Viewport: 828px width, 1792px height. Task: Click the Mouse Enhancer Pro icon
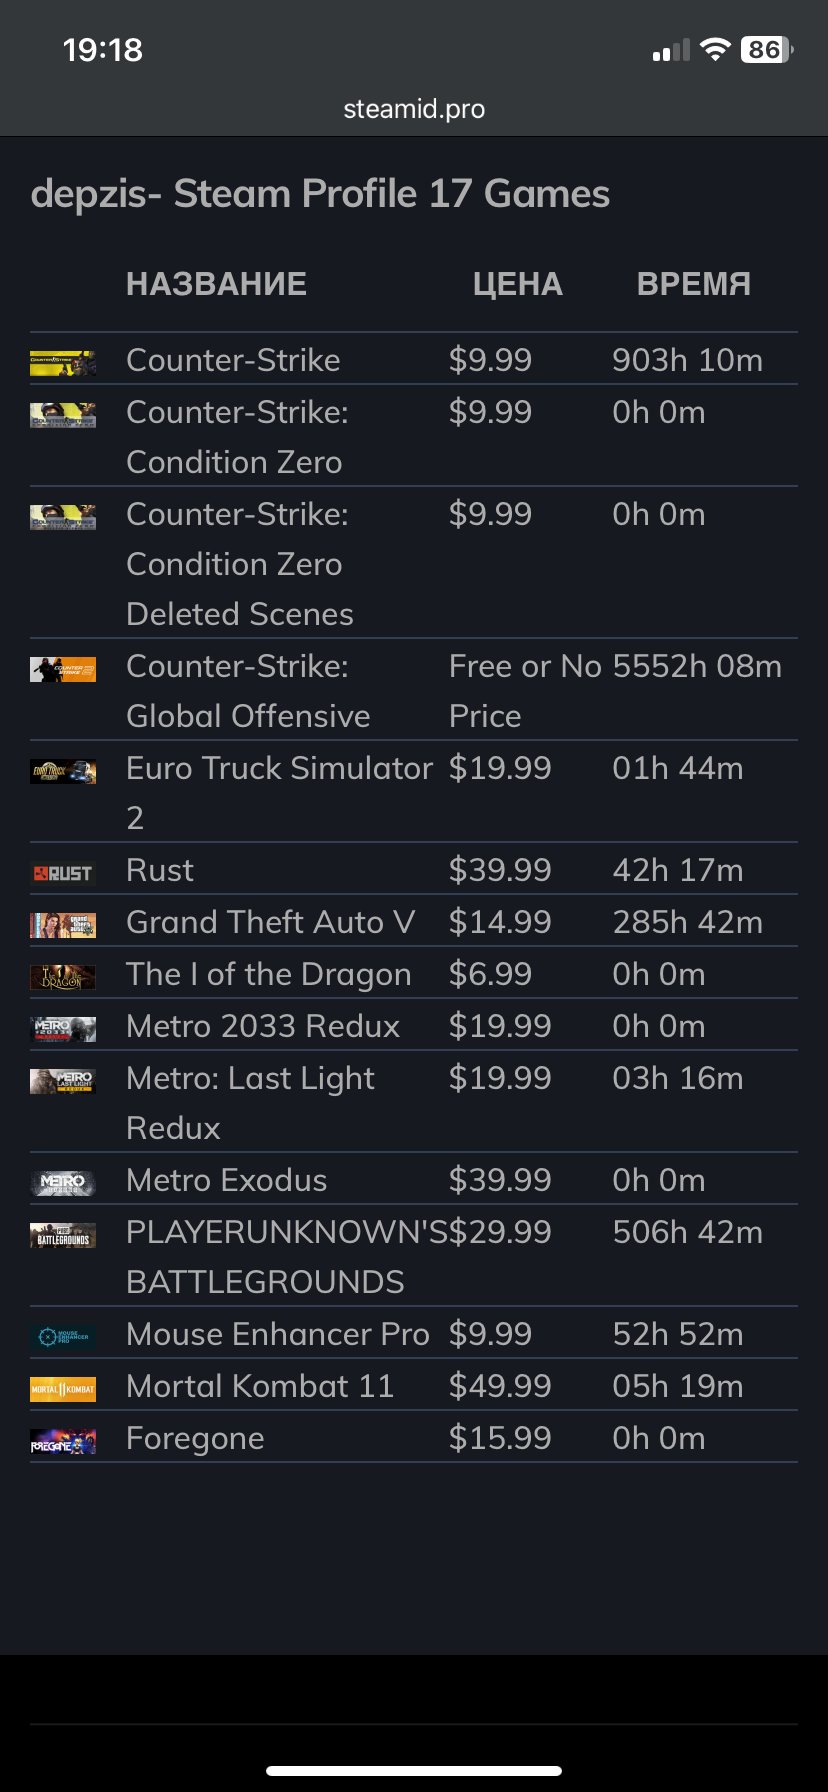click(63, 1337)
